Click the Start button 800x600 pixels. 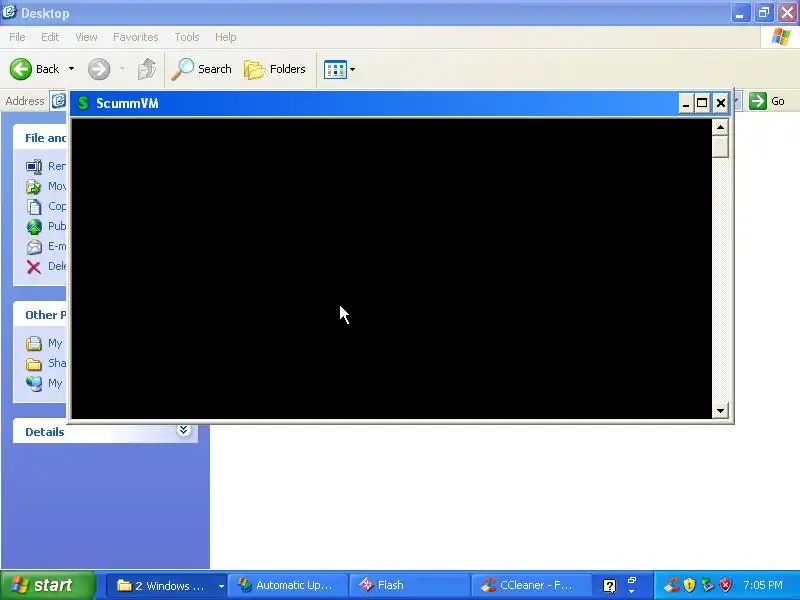(47, 585)
